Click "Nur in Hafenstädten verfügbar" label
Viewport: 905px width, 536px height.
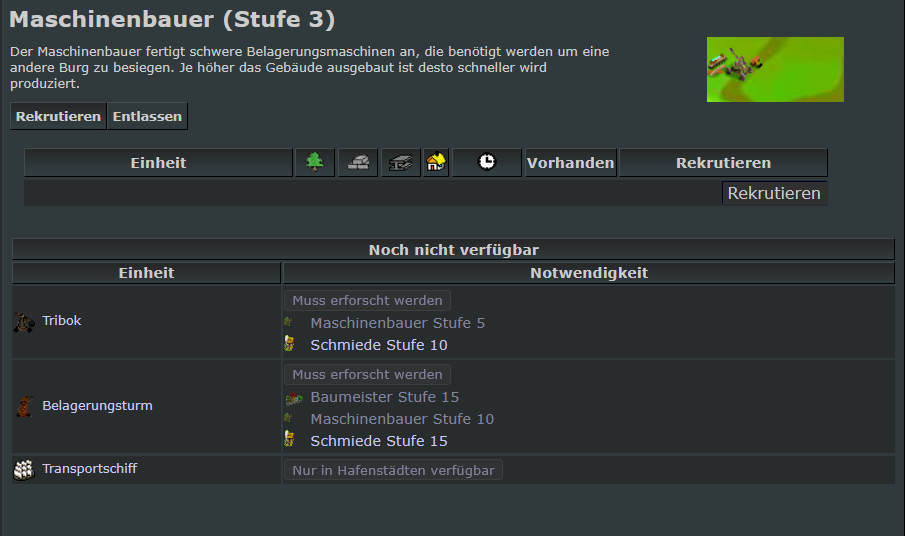393,470
